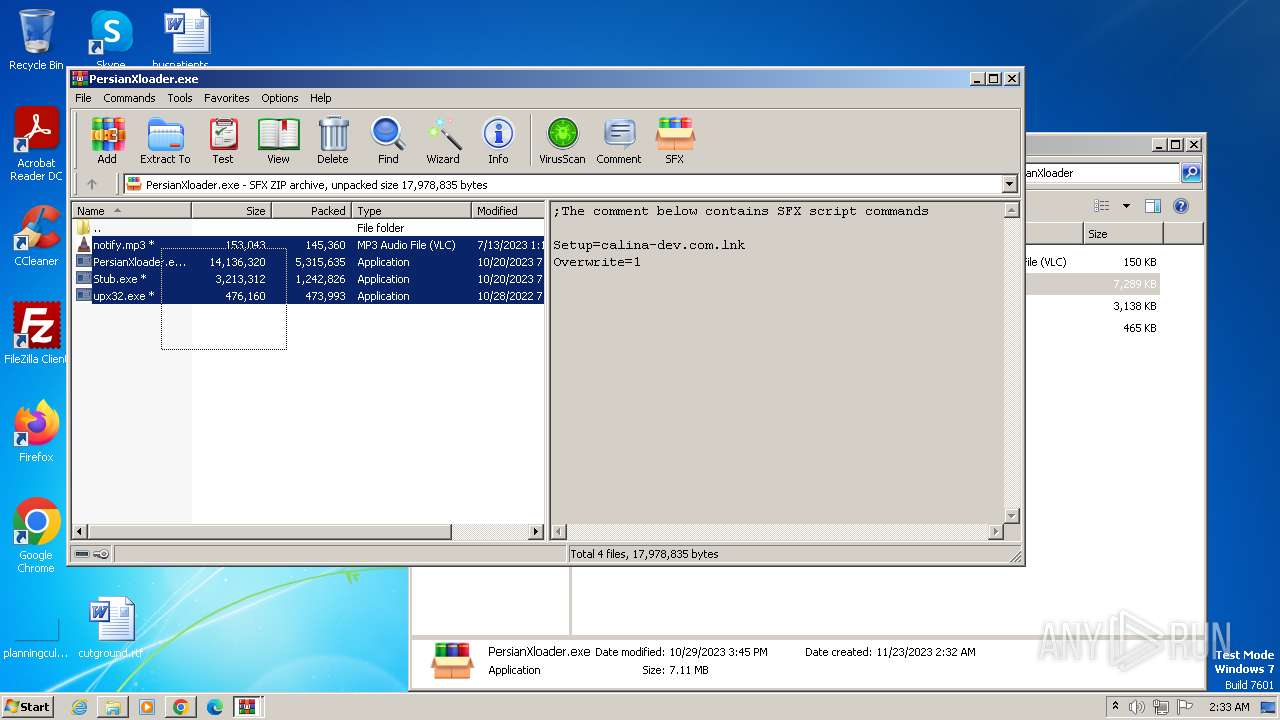Open Recycle Bin desktop icon
Screen dimensions: 1280x720
tap(36, 40)
